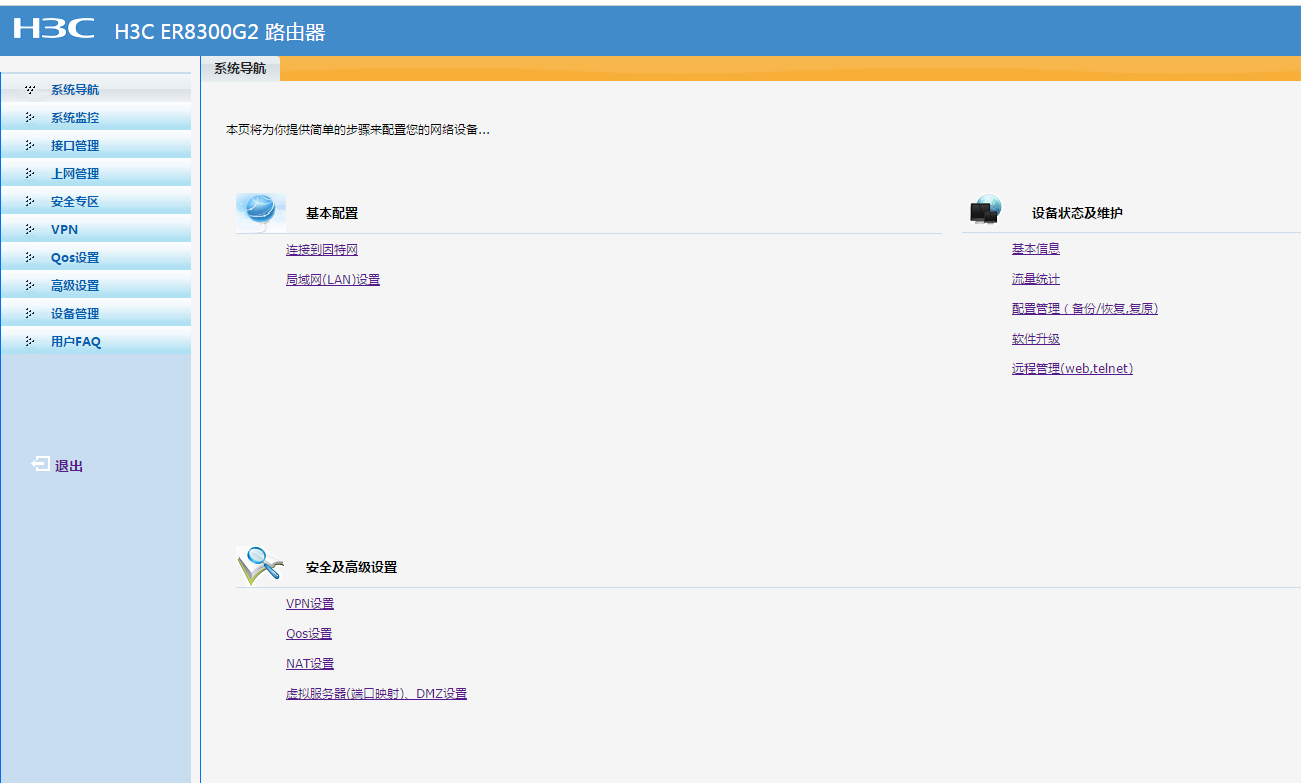1301x783 pixels.
Task: Open the 虚拟服务器(端口映射)、DMZ设置 link
Action: 376,694
